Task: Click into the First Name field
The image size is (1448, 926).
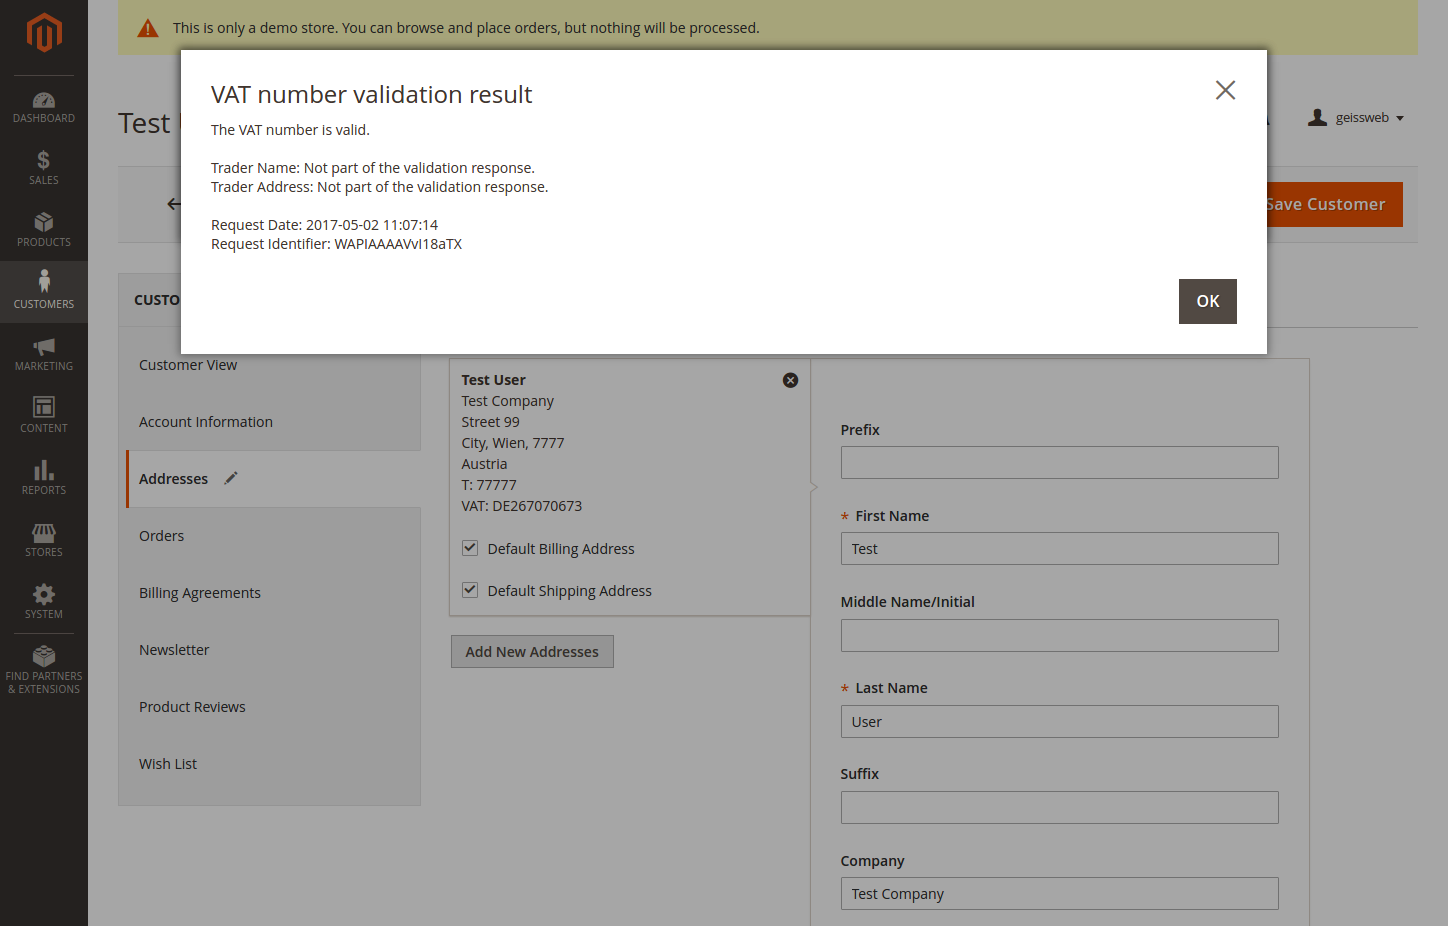Action: click(x=1059, y=549)
